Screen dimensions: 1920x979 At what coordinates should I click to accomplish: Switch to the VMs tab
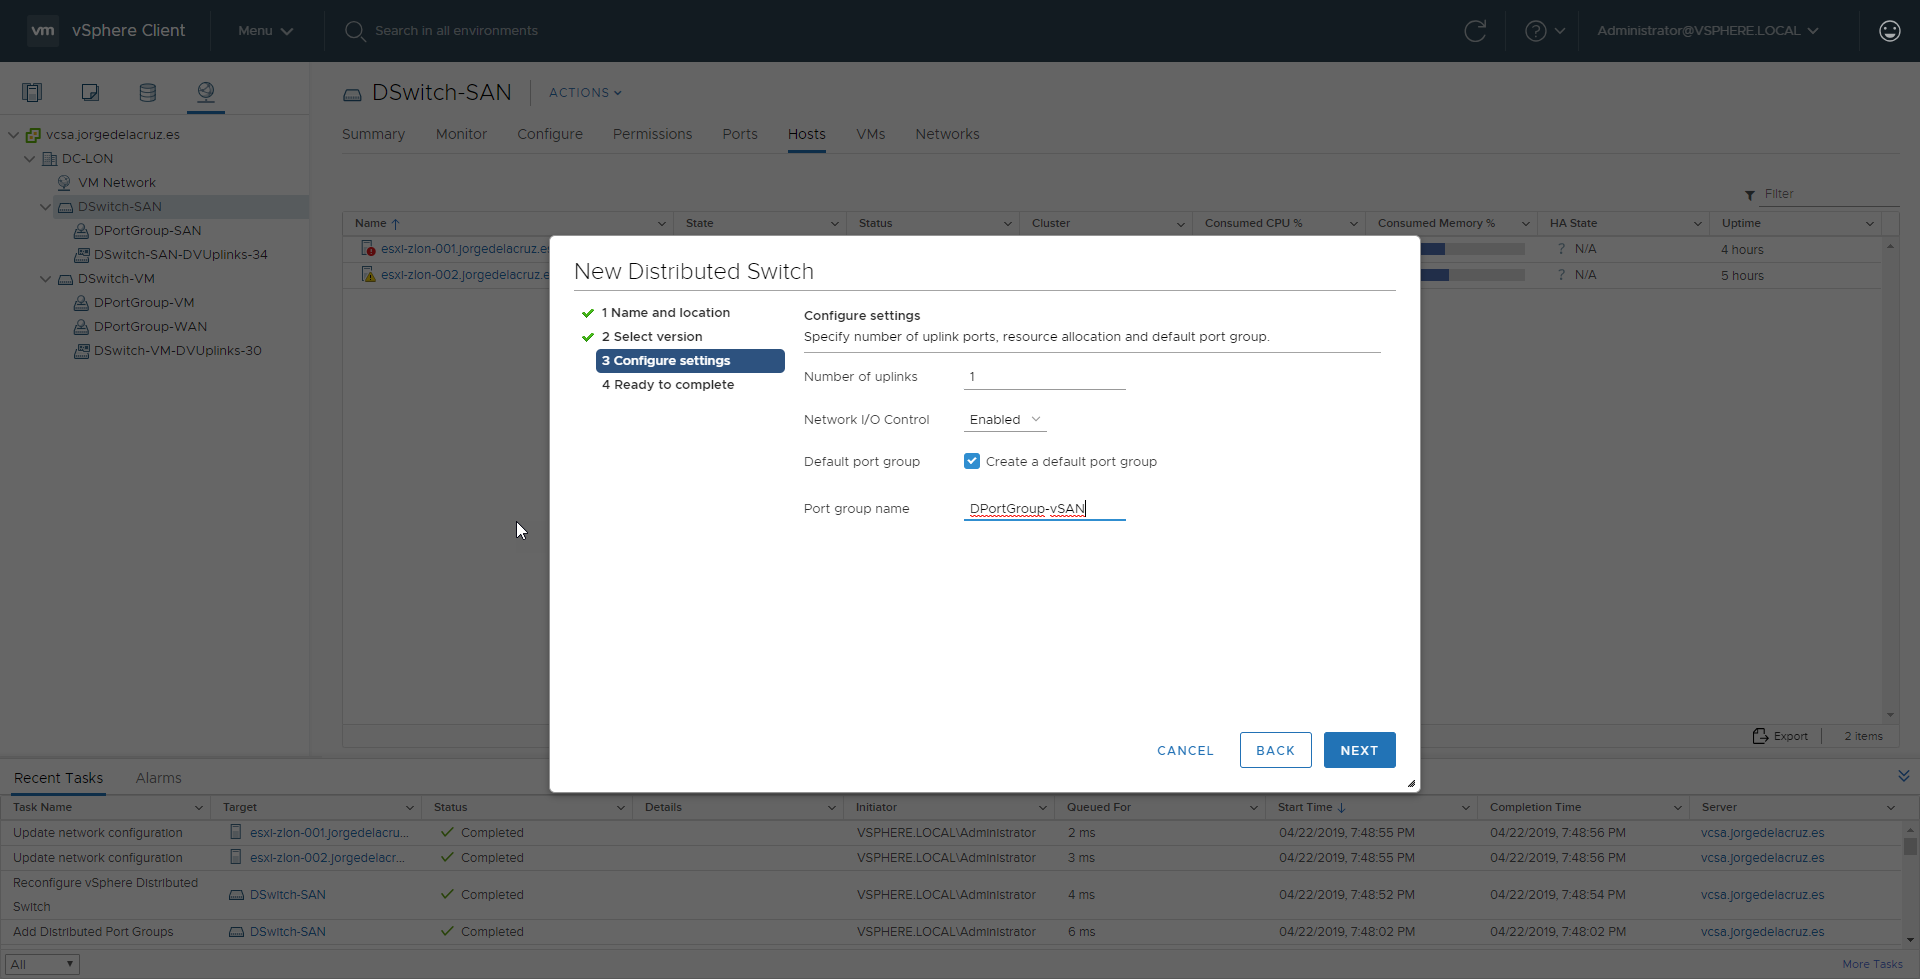point(870,134)
